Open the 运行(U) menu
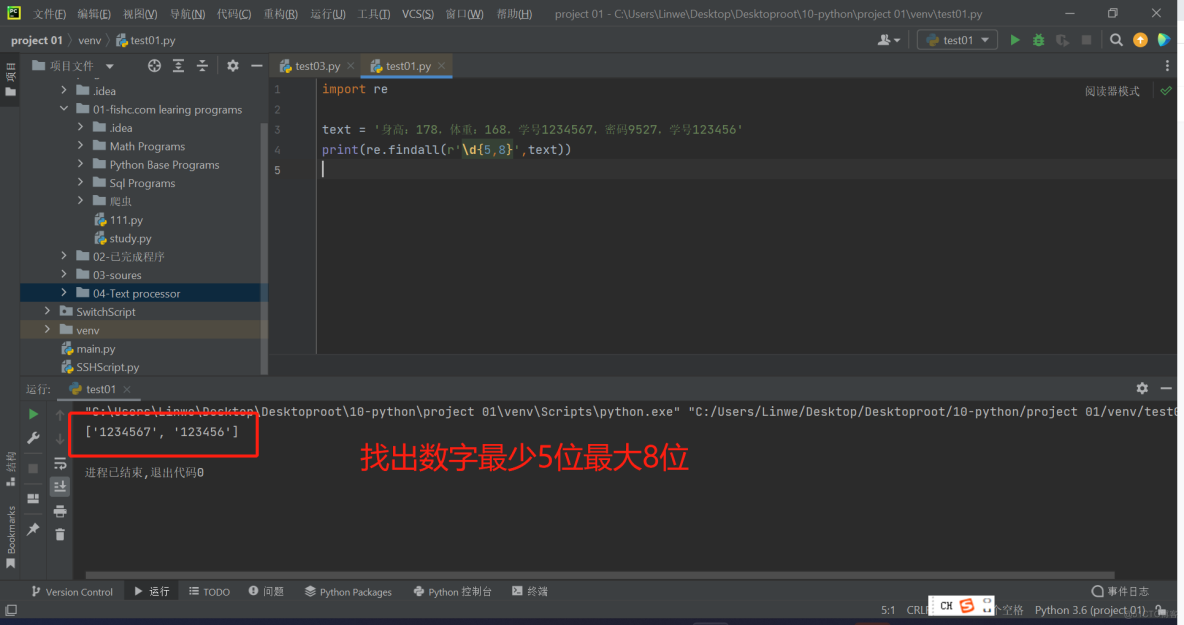This screenshot has width=1184, height=625. [328, 14]
